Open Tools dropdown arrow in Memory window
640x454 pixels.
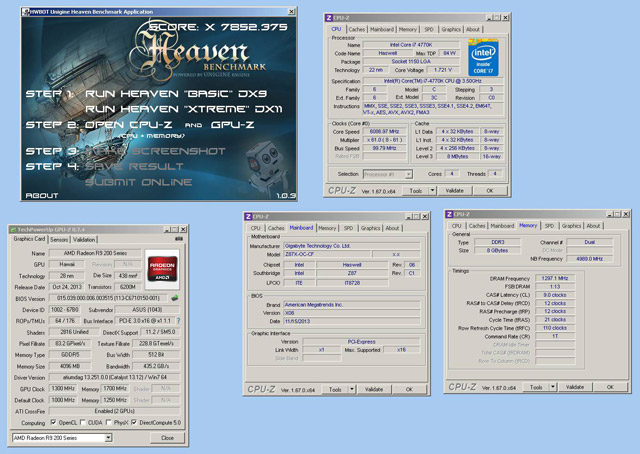click(x=553, y=387)
